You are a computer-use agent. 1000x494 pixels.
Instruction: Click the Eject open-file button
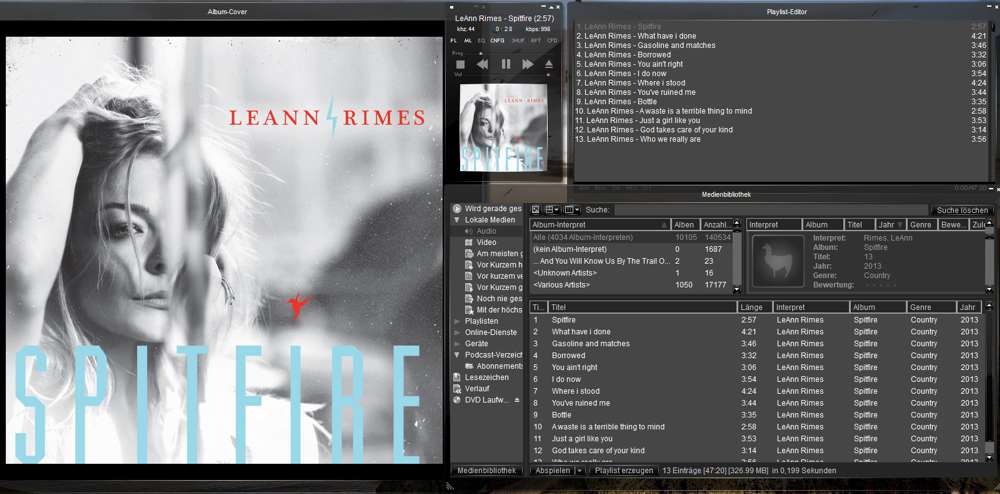[548, 64]
